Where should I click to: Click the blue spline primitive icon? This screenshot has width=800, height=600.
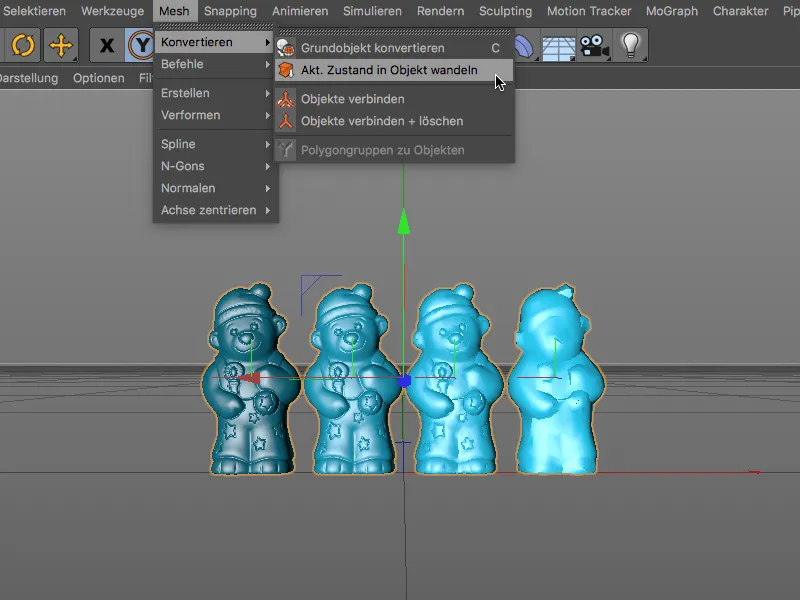tap(522, 45)
